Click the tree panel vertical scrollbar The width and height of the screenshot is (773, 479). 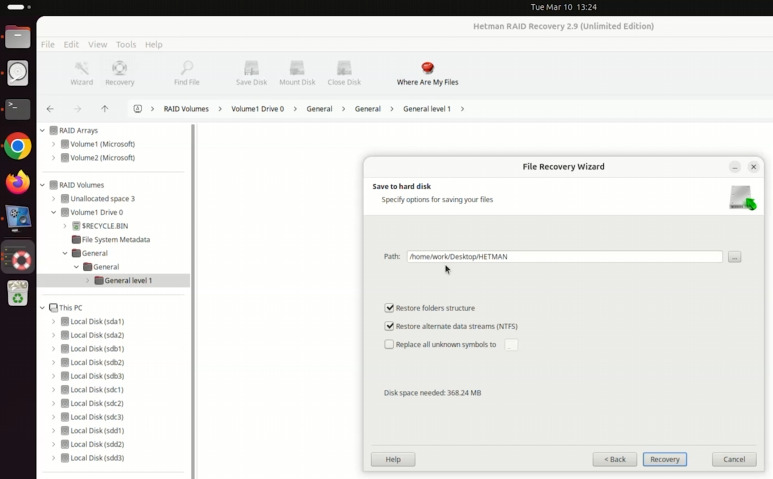coord(193,301)
